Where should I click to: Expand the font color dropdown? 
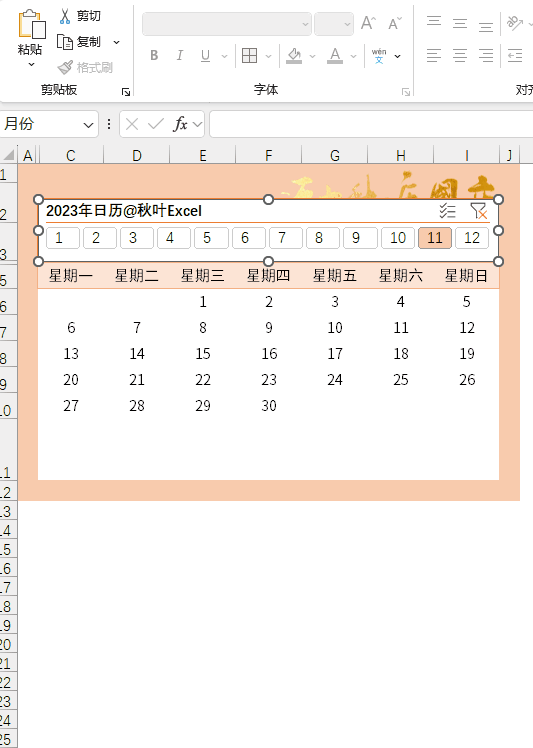(353, 56)
